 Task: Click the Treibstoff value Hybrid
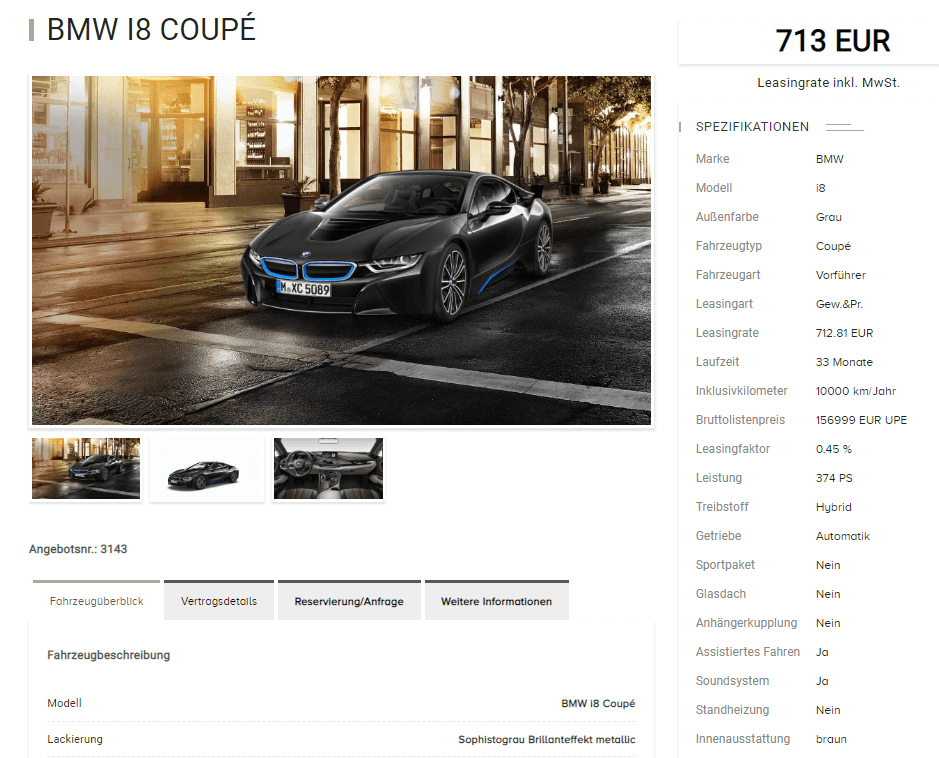coord(834,507)
